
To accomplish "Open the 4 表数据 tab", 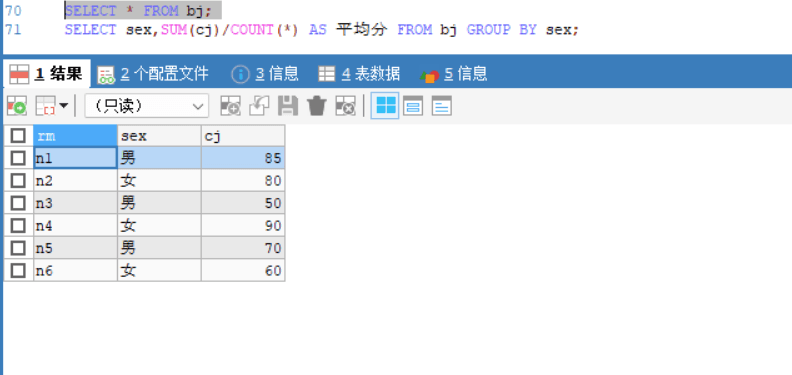I will [x=359, y=74].
